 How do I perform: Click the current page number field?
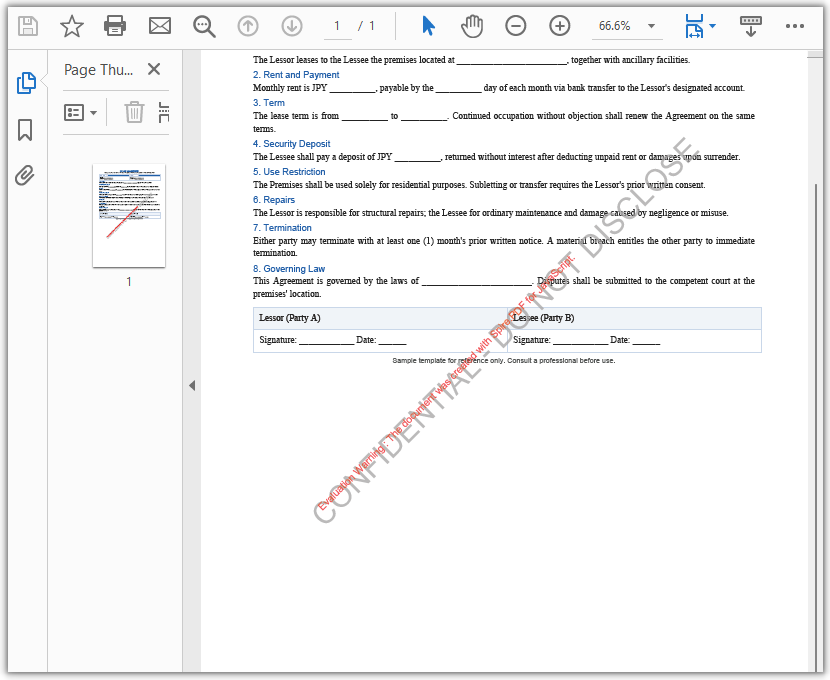pyautogui.click(x=337, y=26)
